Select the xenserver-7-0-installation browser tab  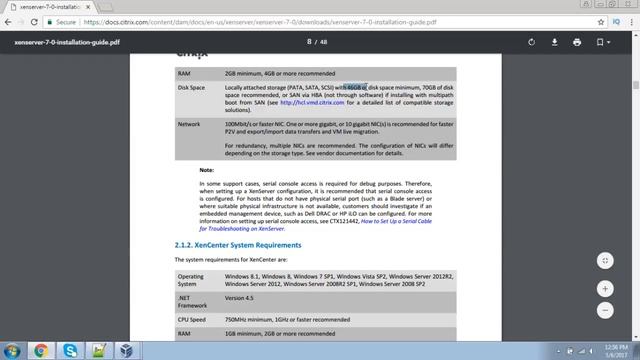(49, 7)
